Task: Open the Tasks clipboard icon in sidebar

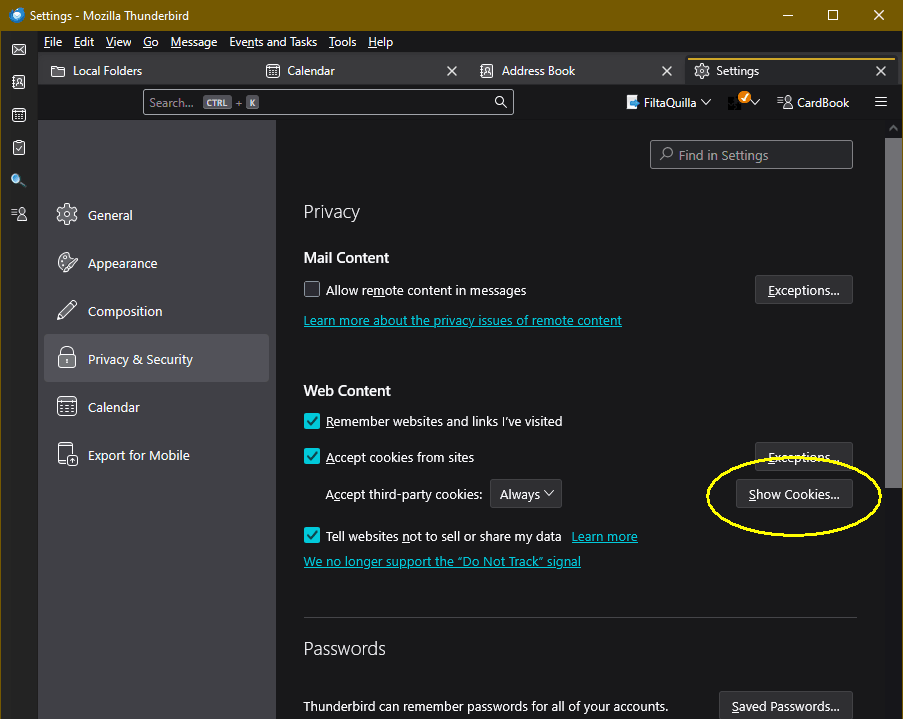Action: pos(19,148)
